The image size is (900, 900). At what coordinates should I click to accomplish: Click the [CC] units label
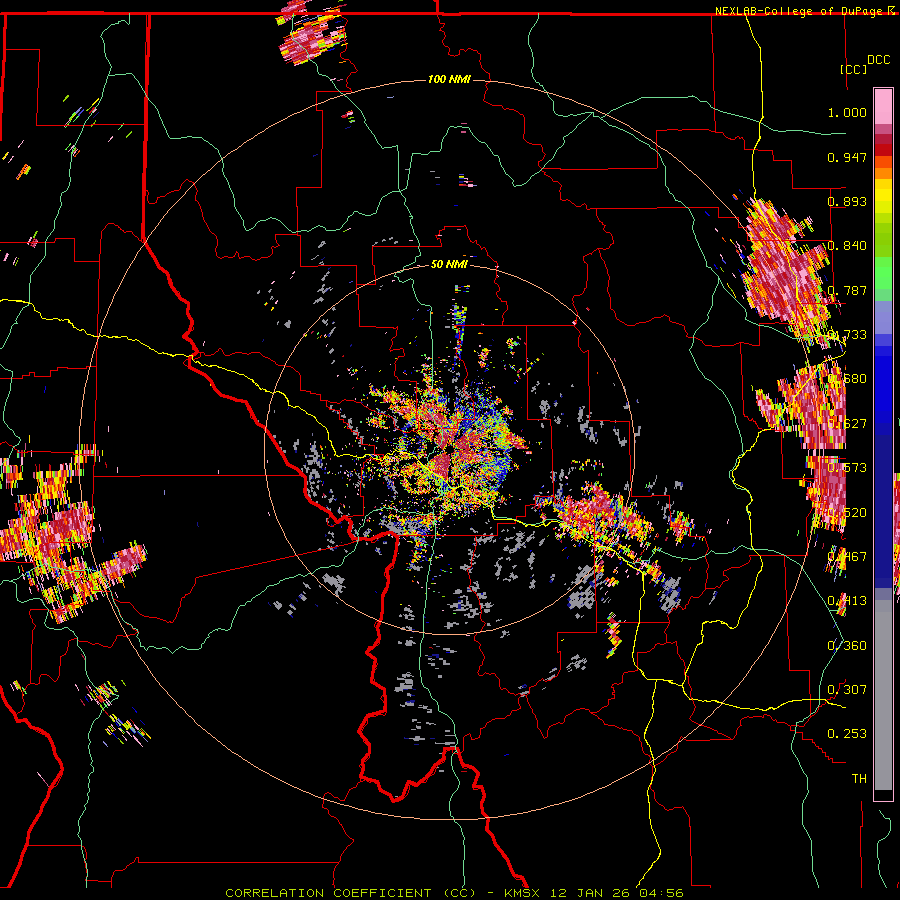click(854, 69)
